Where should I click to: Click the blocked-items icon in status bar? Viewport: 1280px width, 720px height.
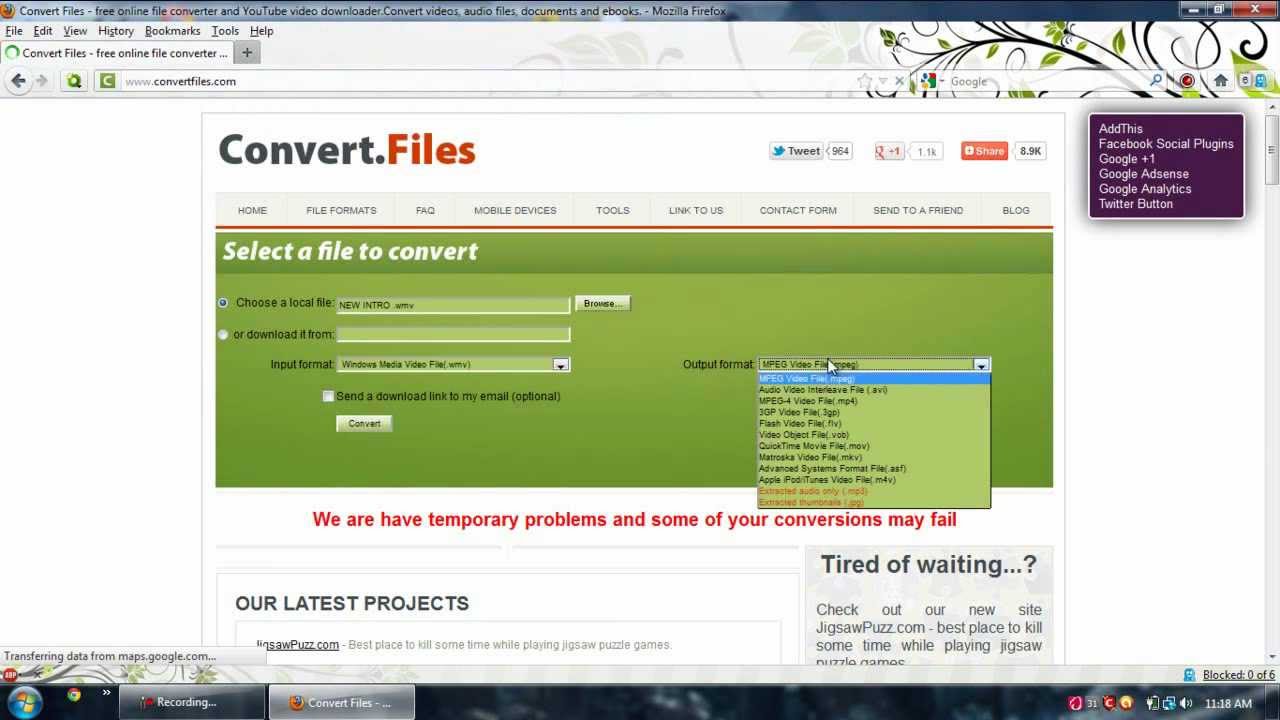coord(1189,675)
